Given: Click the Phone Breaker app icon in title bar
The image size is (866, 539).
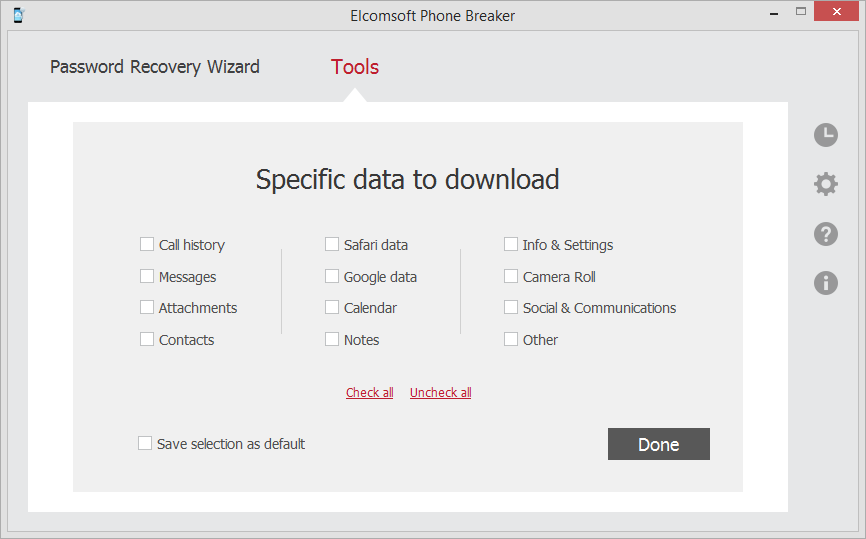Looking at the screenshot, I should [x=18, y=15].
